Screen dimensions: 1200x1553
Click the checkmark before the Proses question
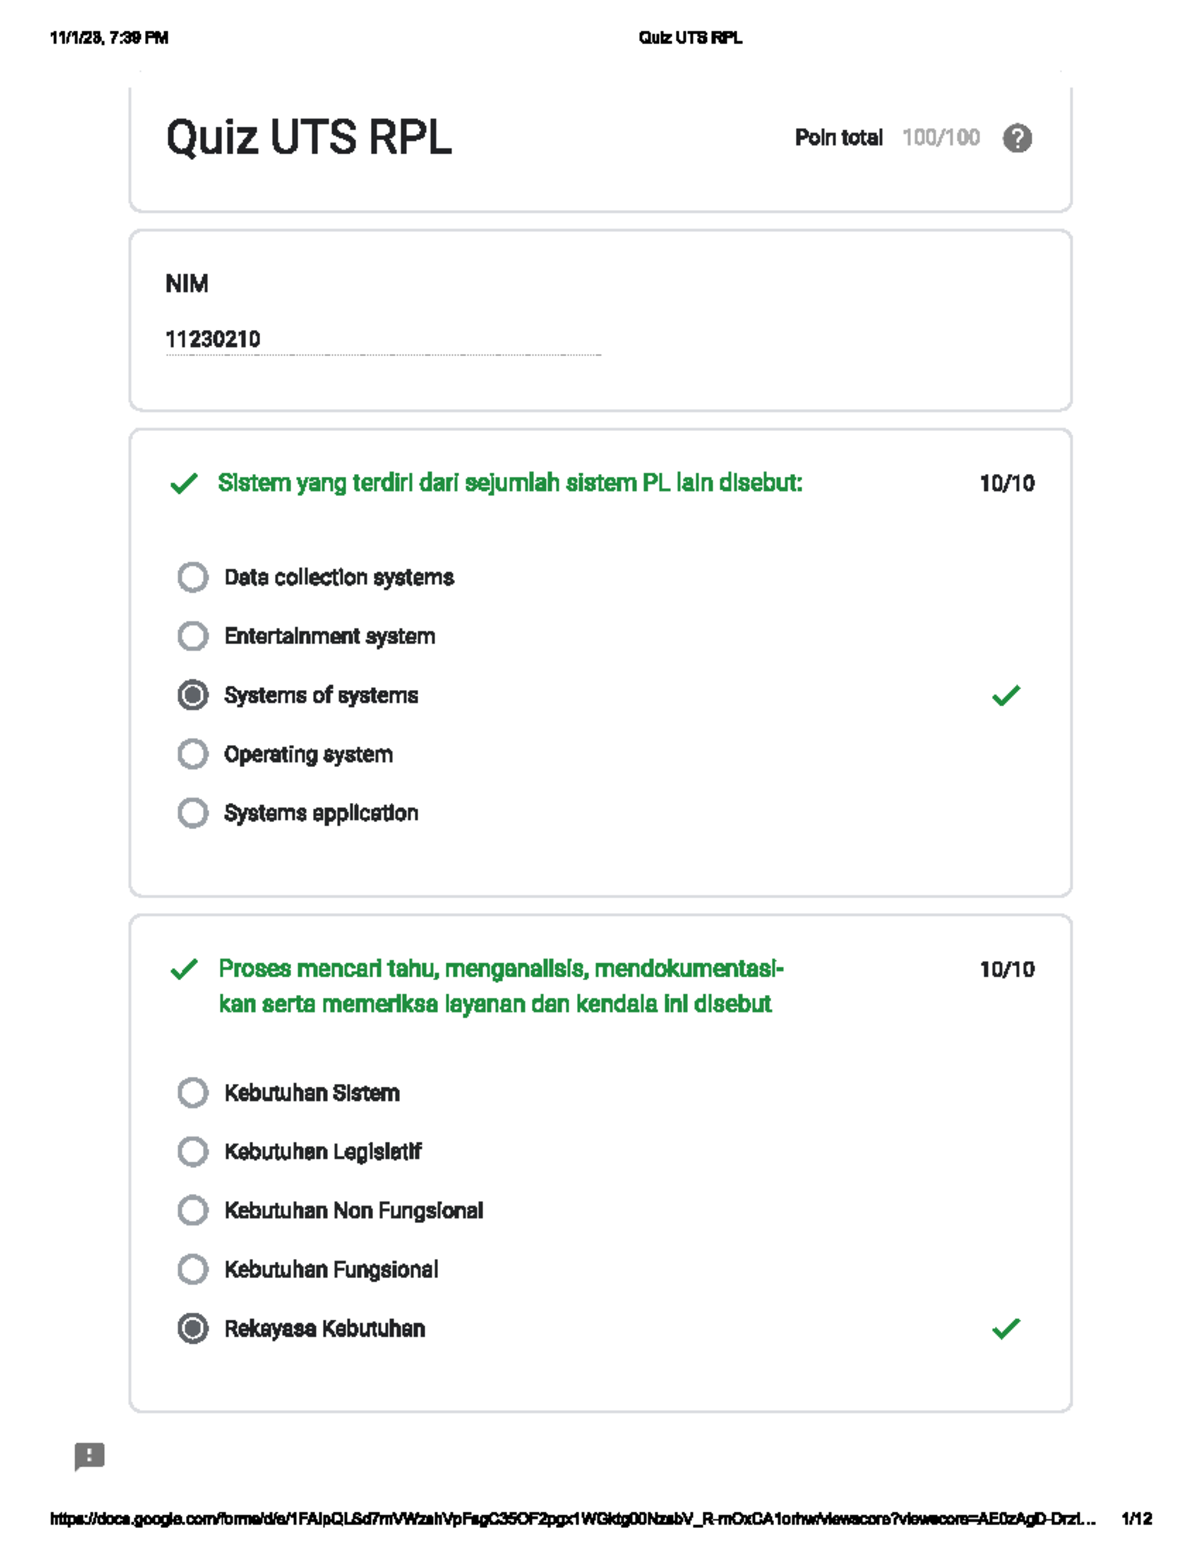(x=184, y=970)
